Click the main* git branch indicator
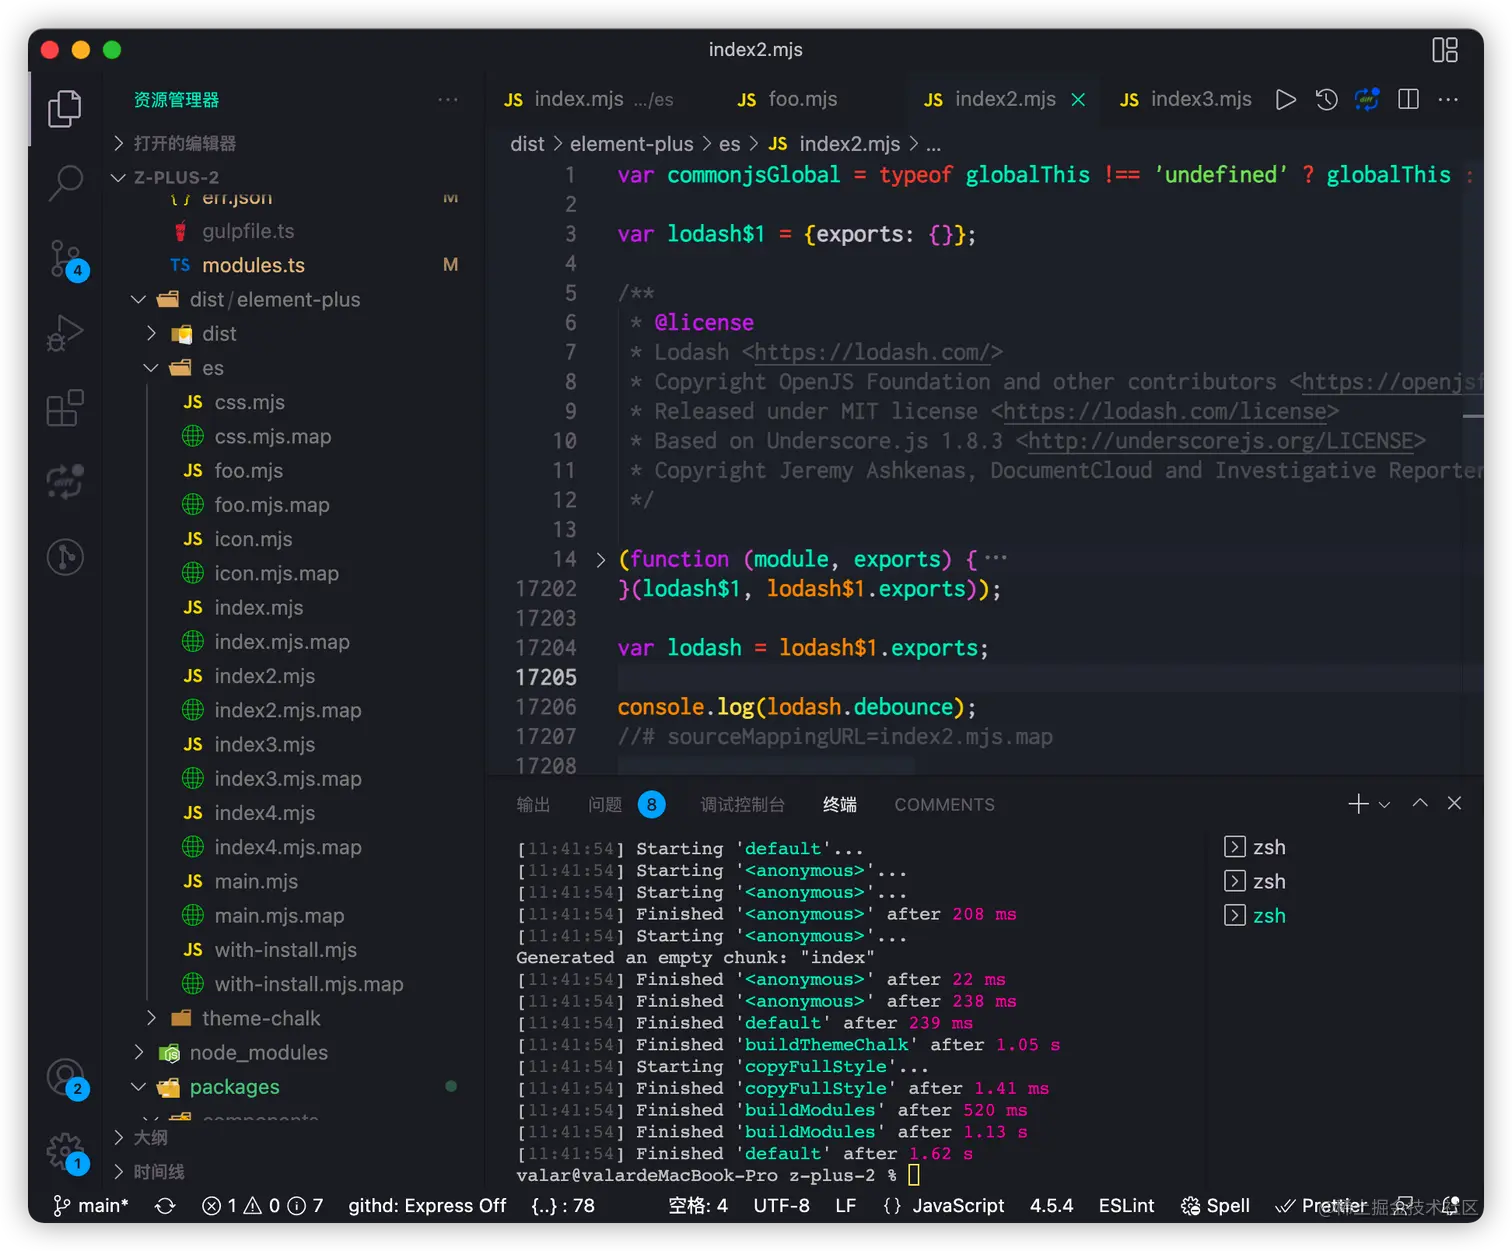 click(x=91, y=1206)
